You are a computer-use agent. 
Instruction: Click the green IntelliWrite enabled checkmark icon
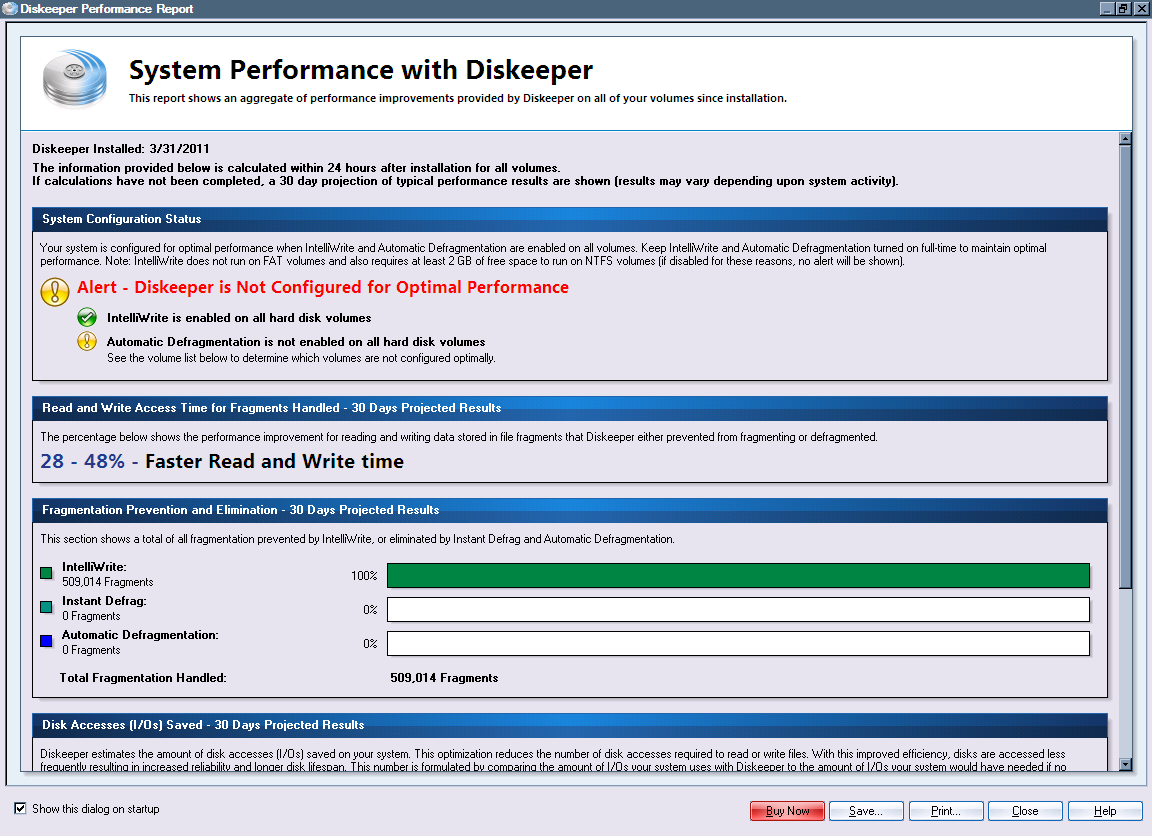point(87,318)
